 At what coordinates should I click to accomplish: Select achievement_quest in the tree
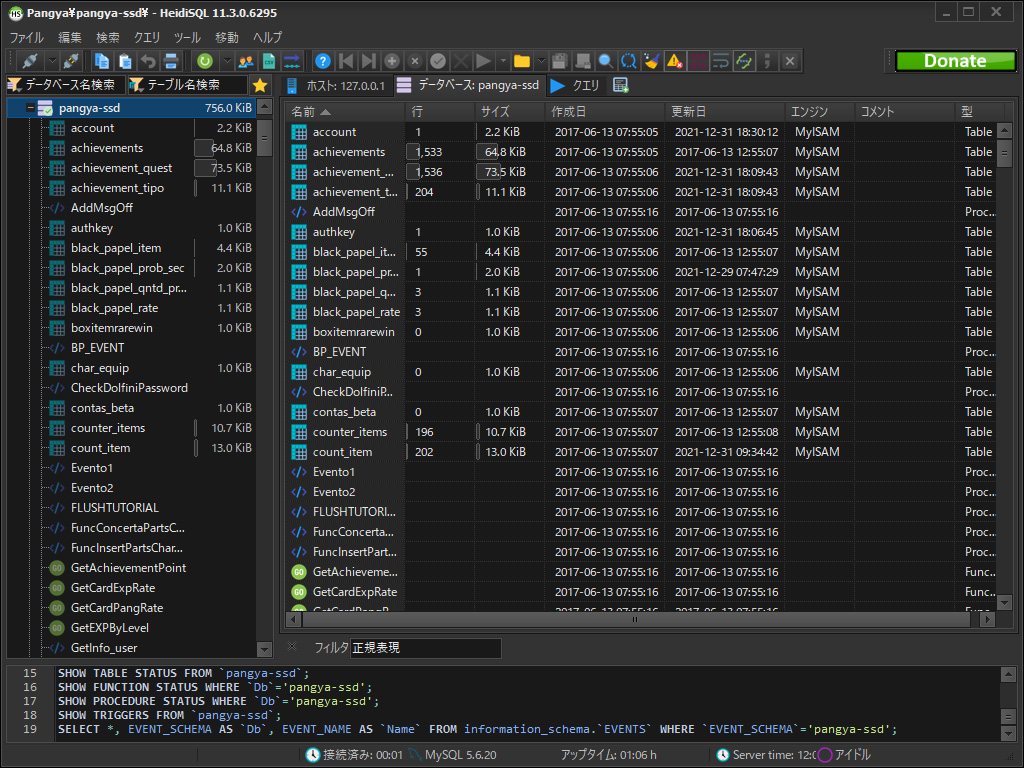pyautogui.click(x=121, y=168)
